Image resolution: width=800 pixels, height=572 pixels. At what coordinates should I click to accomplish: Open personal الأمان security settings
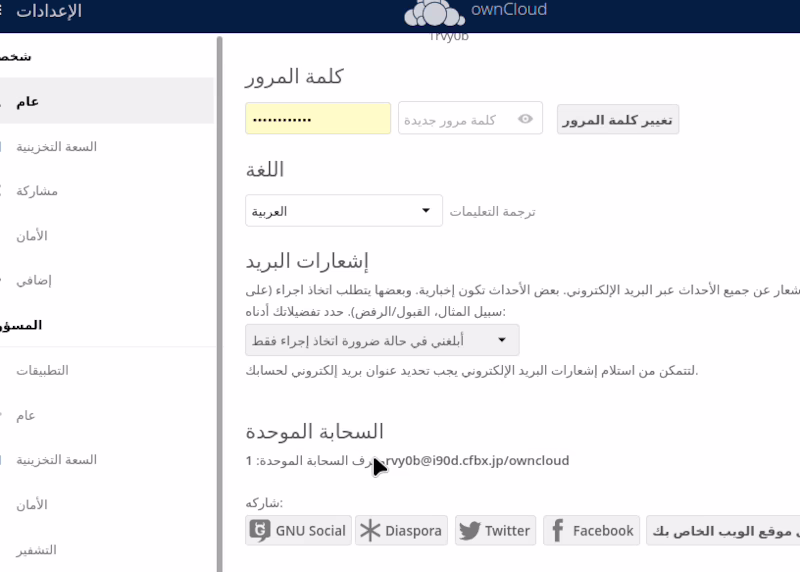click(x=32, y=236)
